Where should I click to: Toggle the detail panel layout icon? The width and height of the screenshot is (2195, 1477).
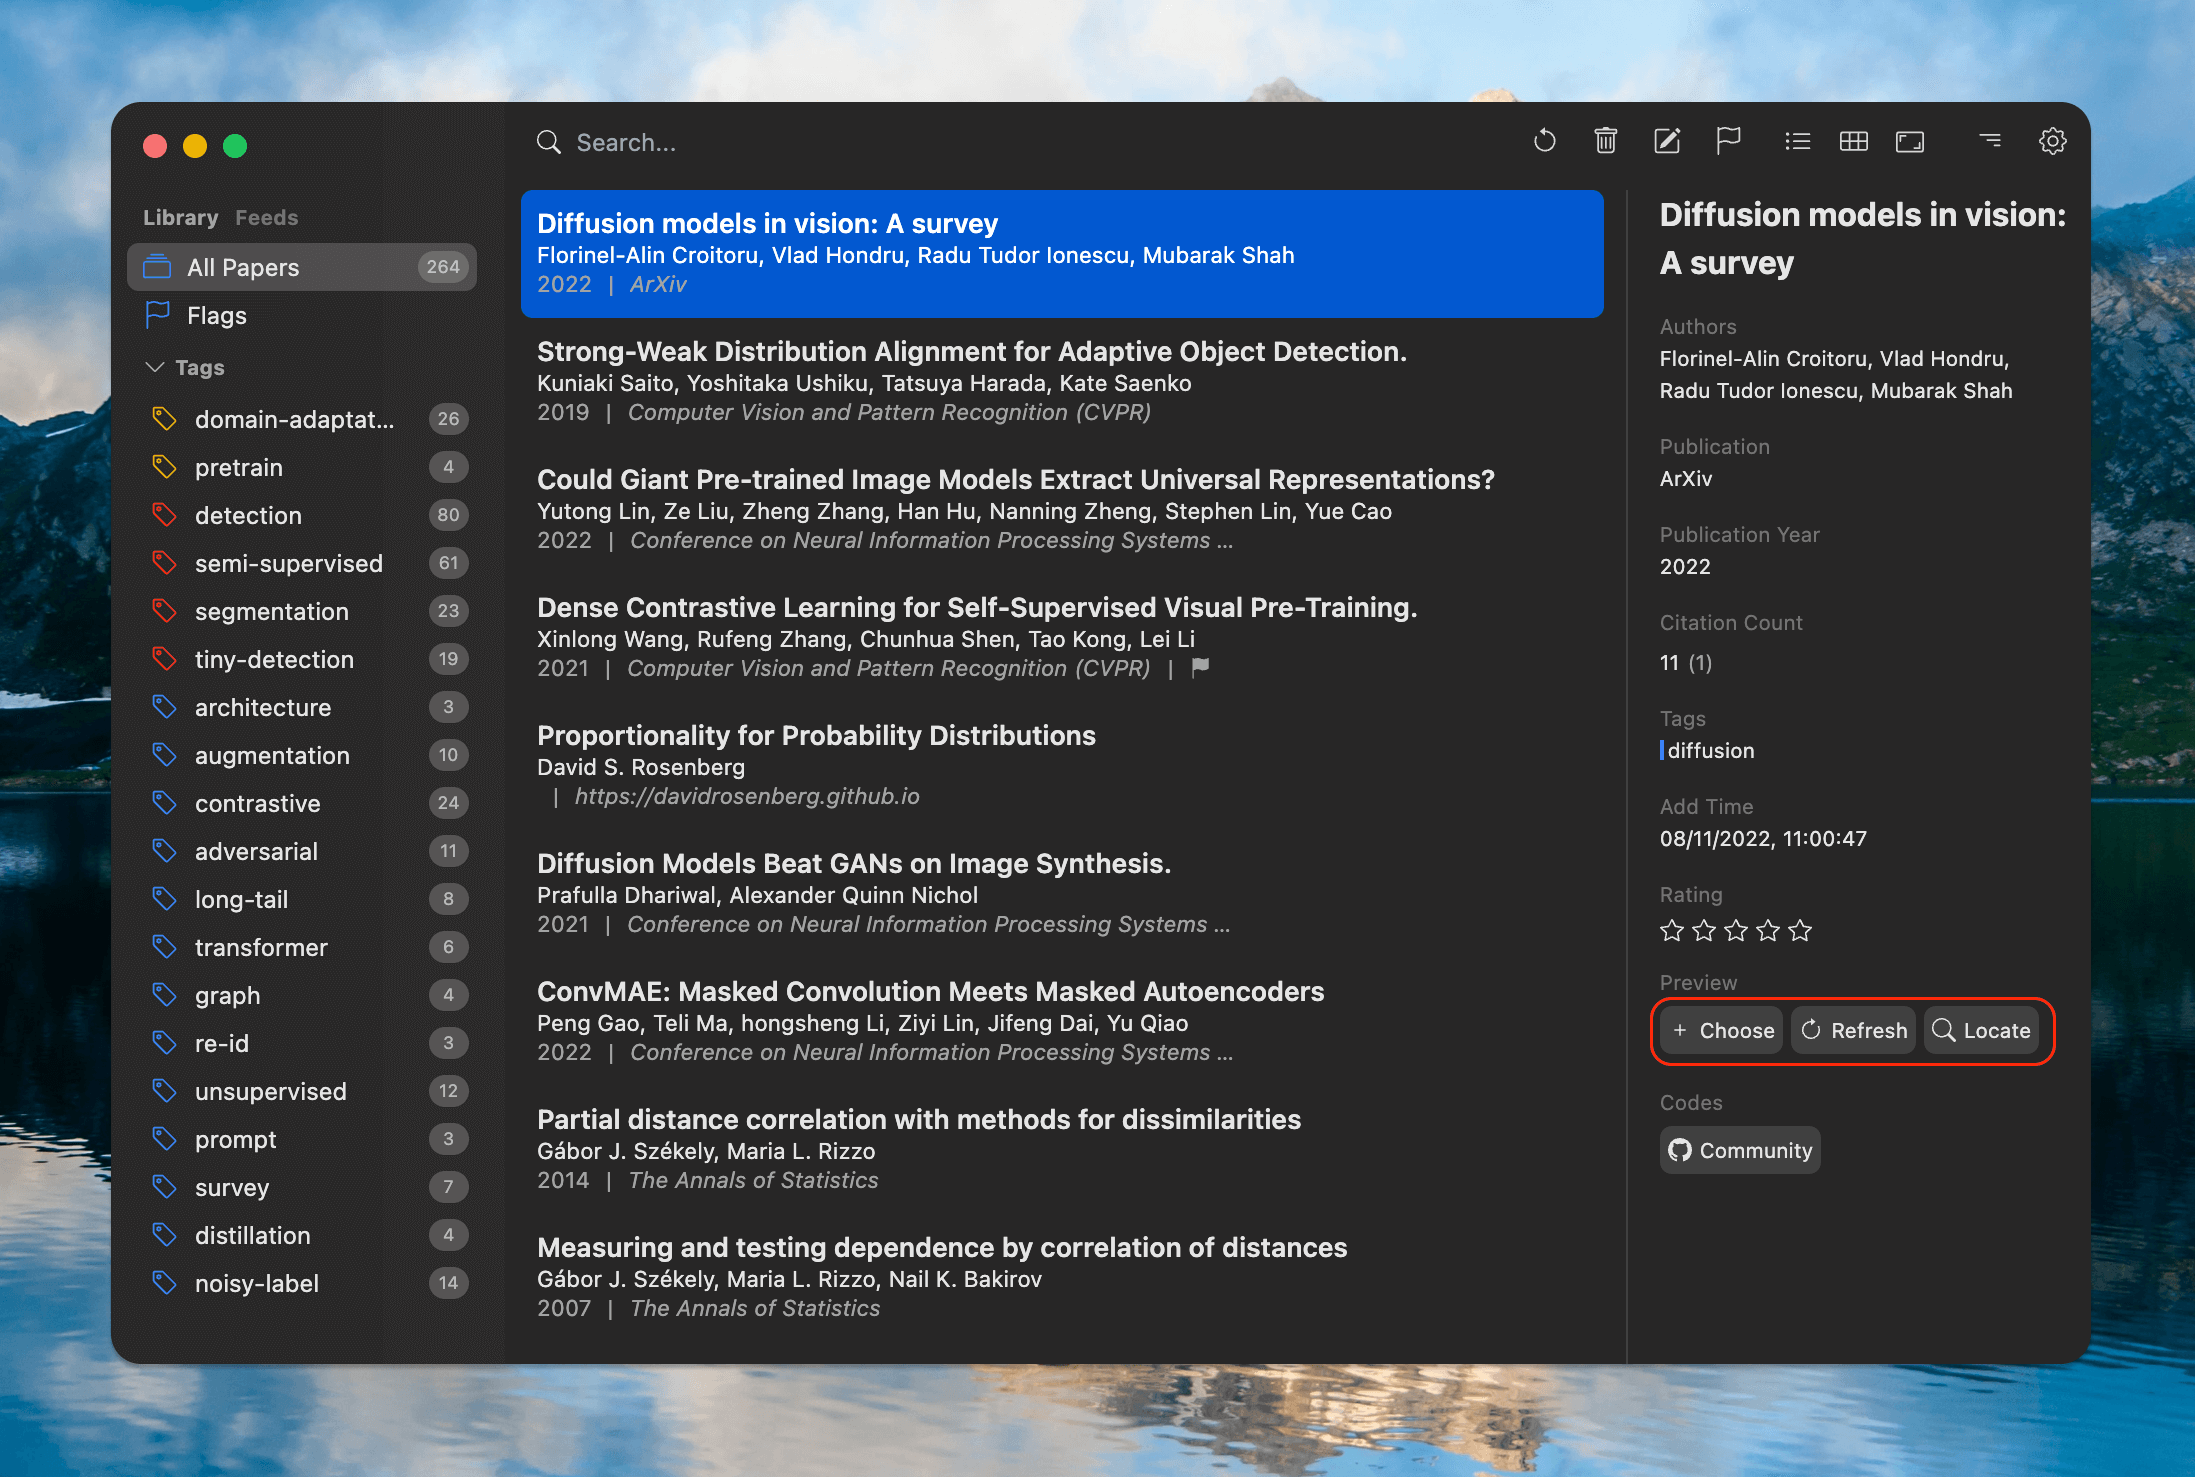[x=1909, y=141]
